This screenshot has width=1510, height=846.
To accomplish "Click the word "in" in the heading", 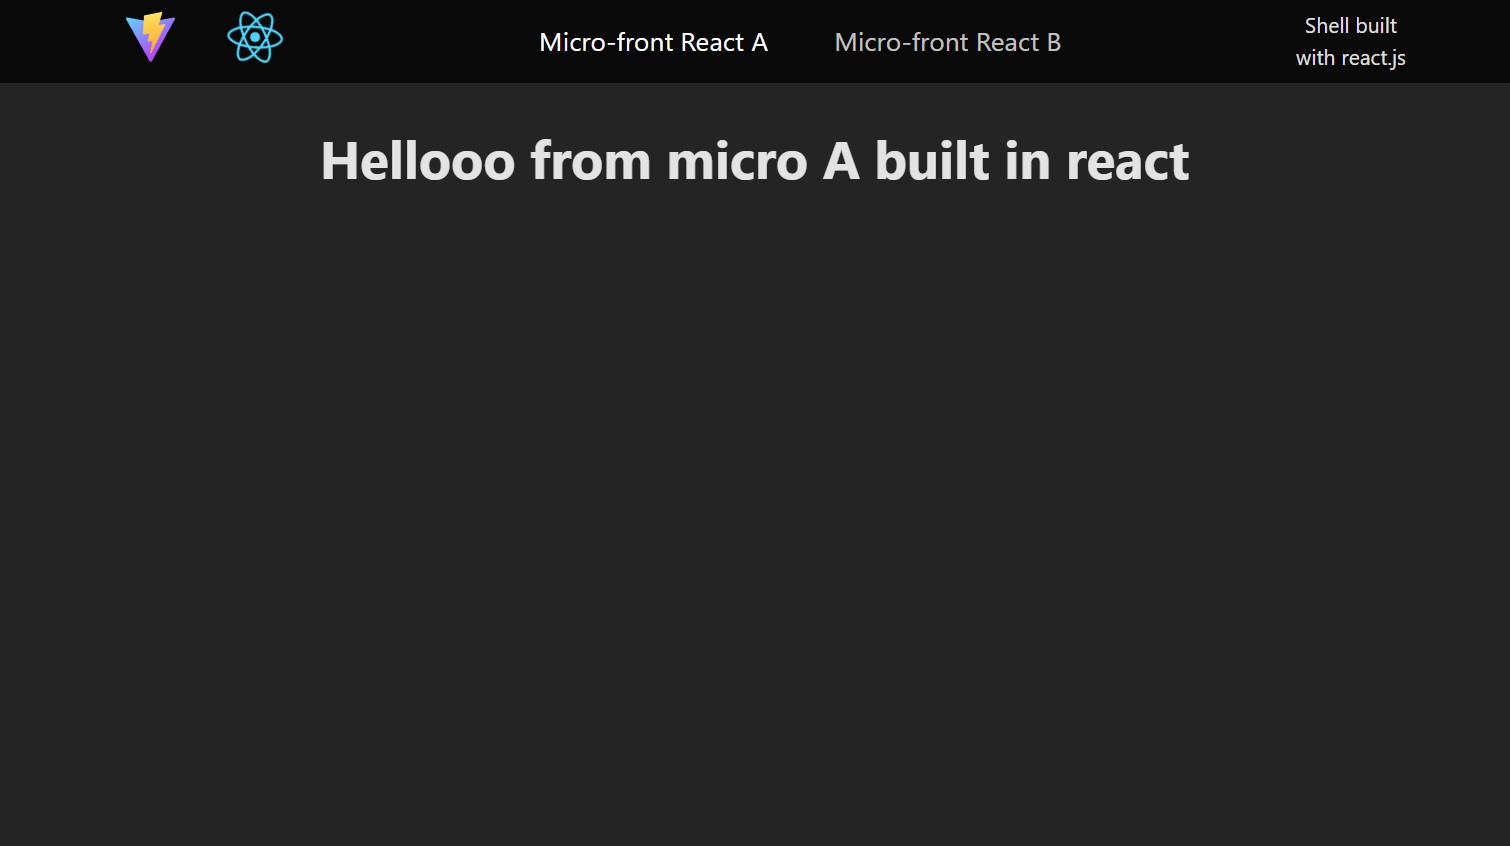I will [1027, 161].
